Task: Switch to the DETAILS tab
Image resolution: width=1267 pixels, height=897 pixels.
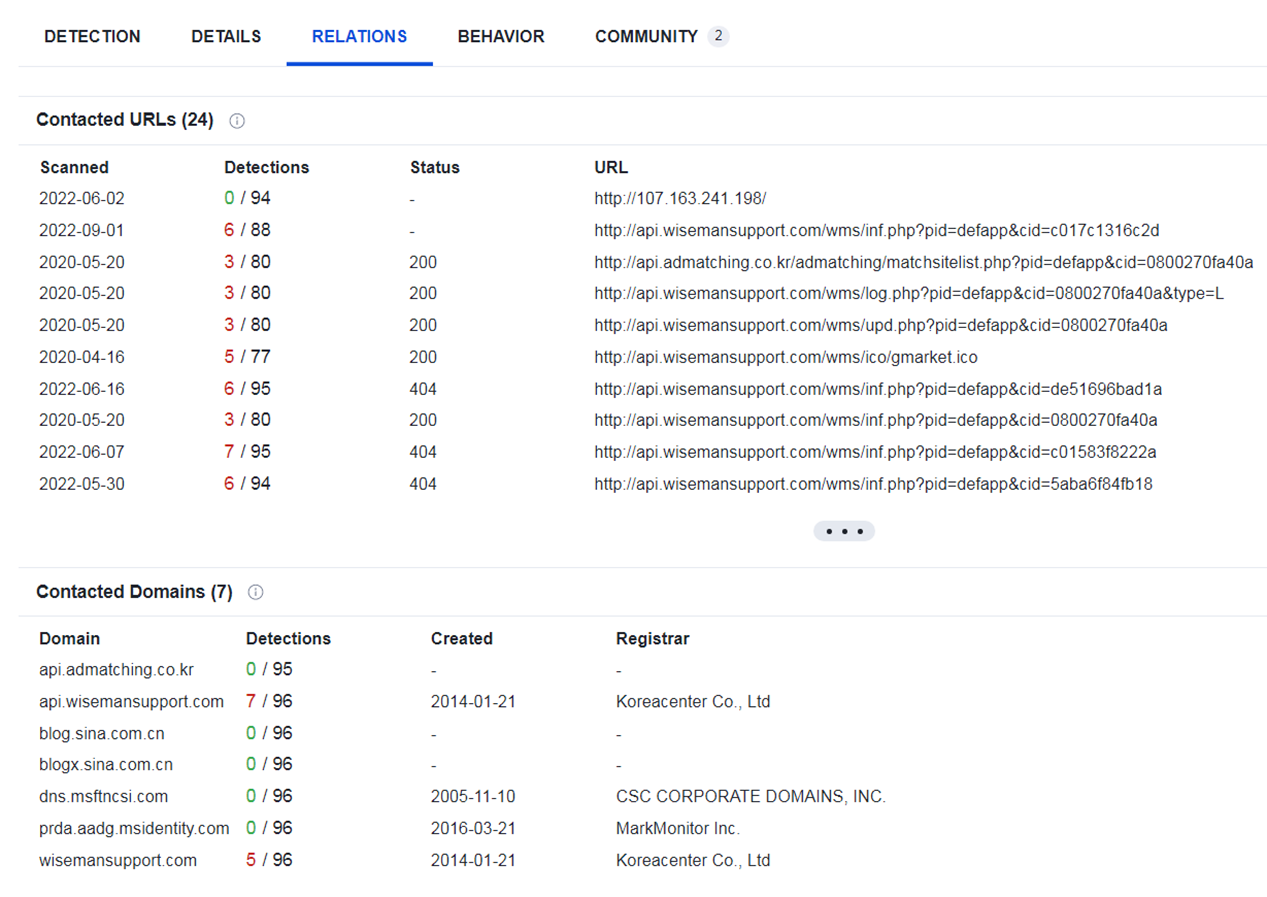Action: (x=226, y=36)
